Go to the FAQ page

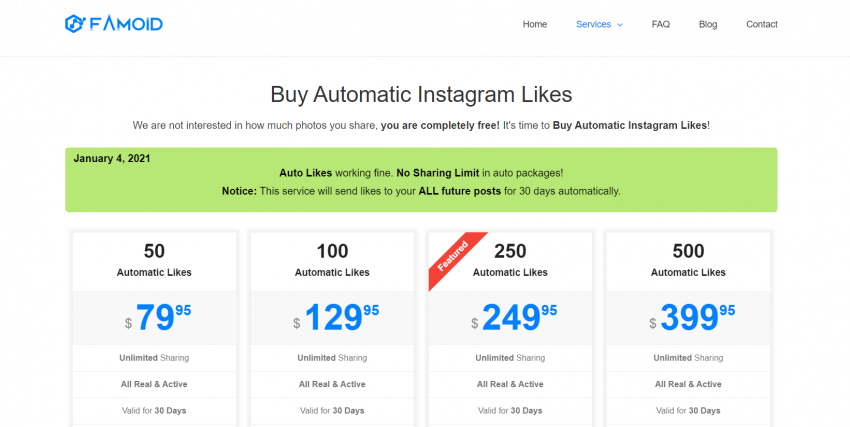tap(660, 24)
